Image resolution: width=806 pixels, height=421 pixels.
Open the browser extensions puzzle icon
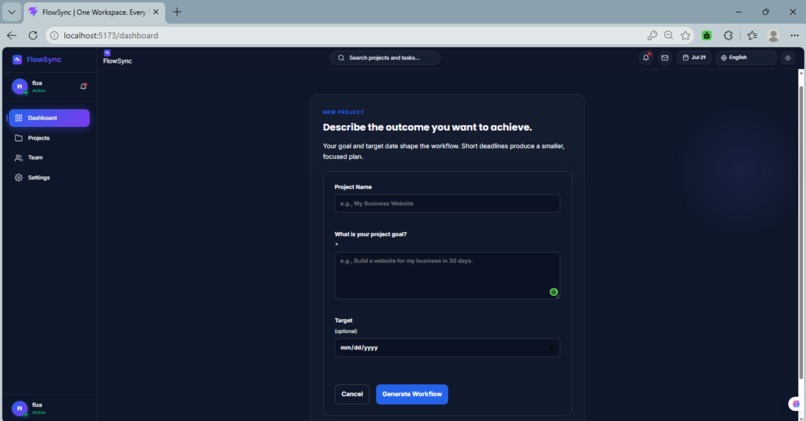(728, 35)
